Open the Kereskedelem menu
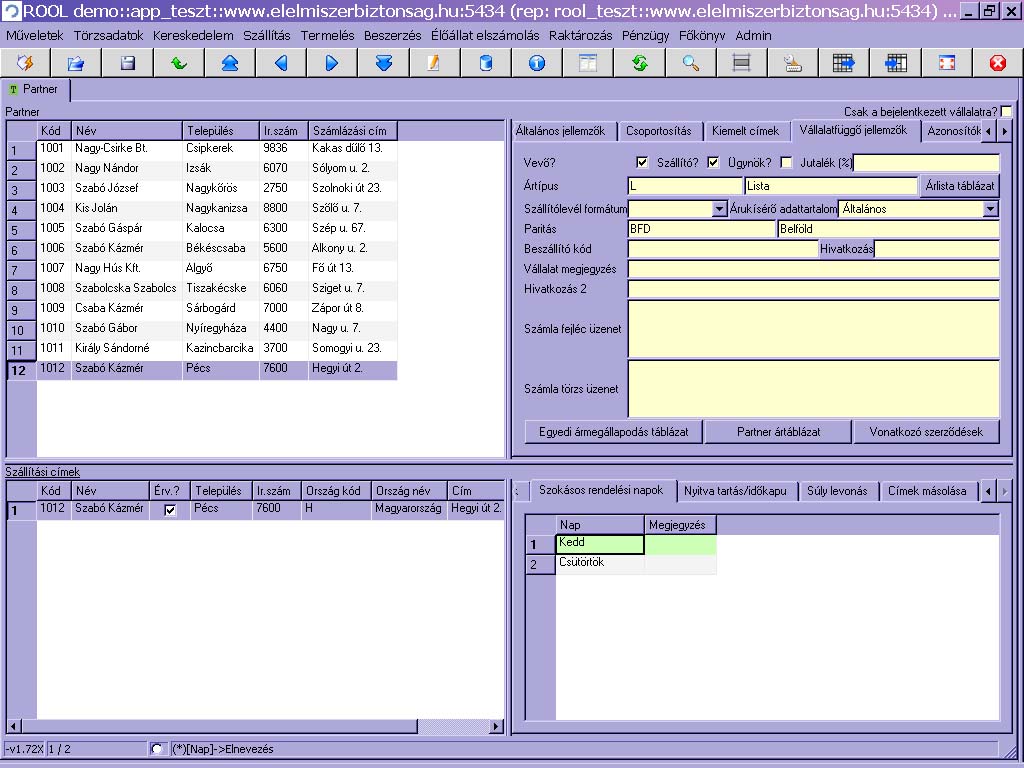This screenshot has width=1024, height=768. (193, 35)
